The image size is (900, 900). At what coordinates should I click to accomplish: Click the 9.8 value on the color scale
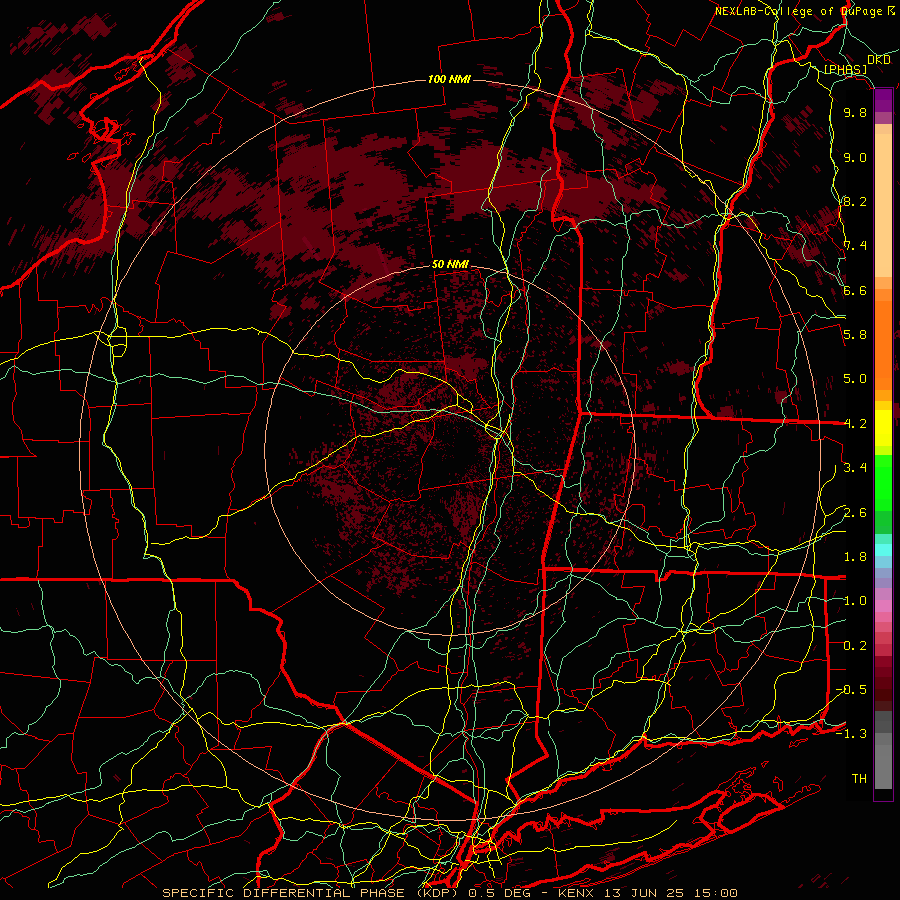(855, 112)
